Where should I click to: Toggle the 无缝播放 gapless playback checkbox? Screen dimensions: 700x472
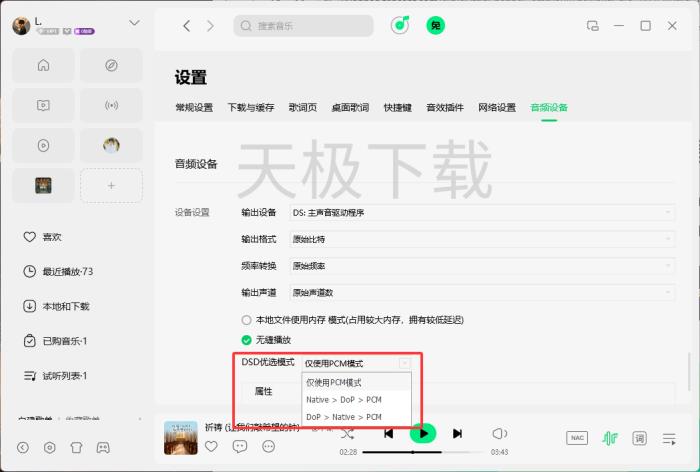(247, 340)
